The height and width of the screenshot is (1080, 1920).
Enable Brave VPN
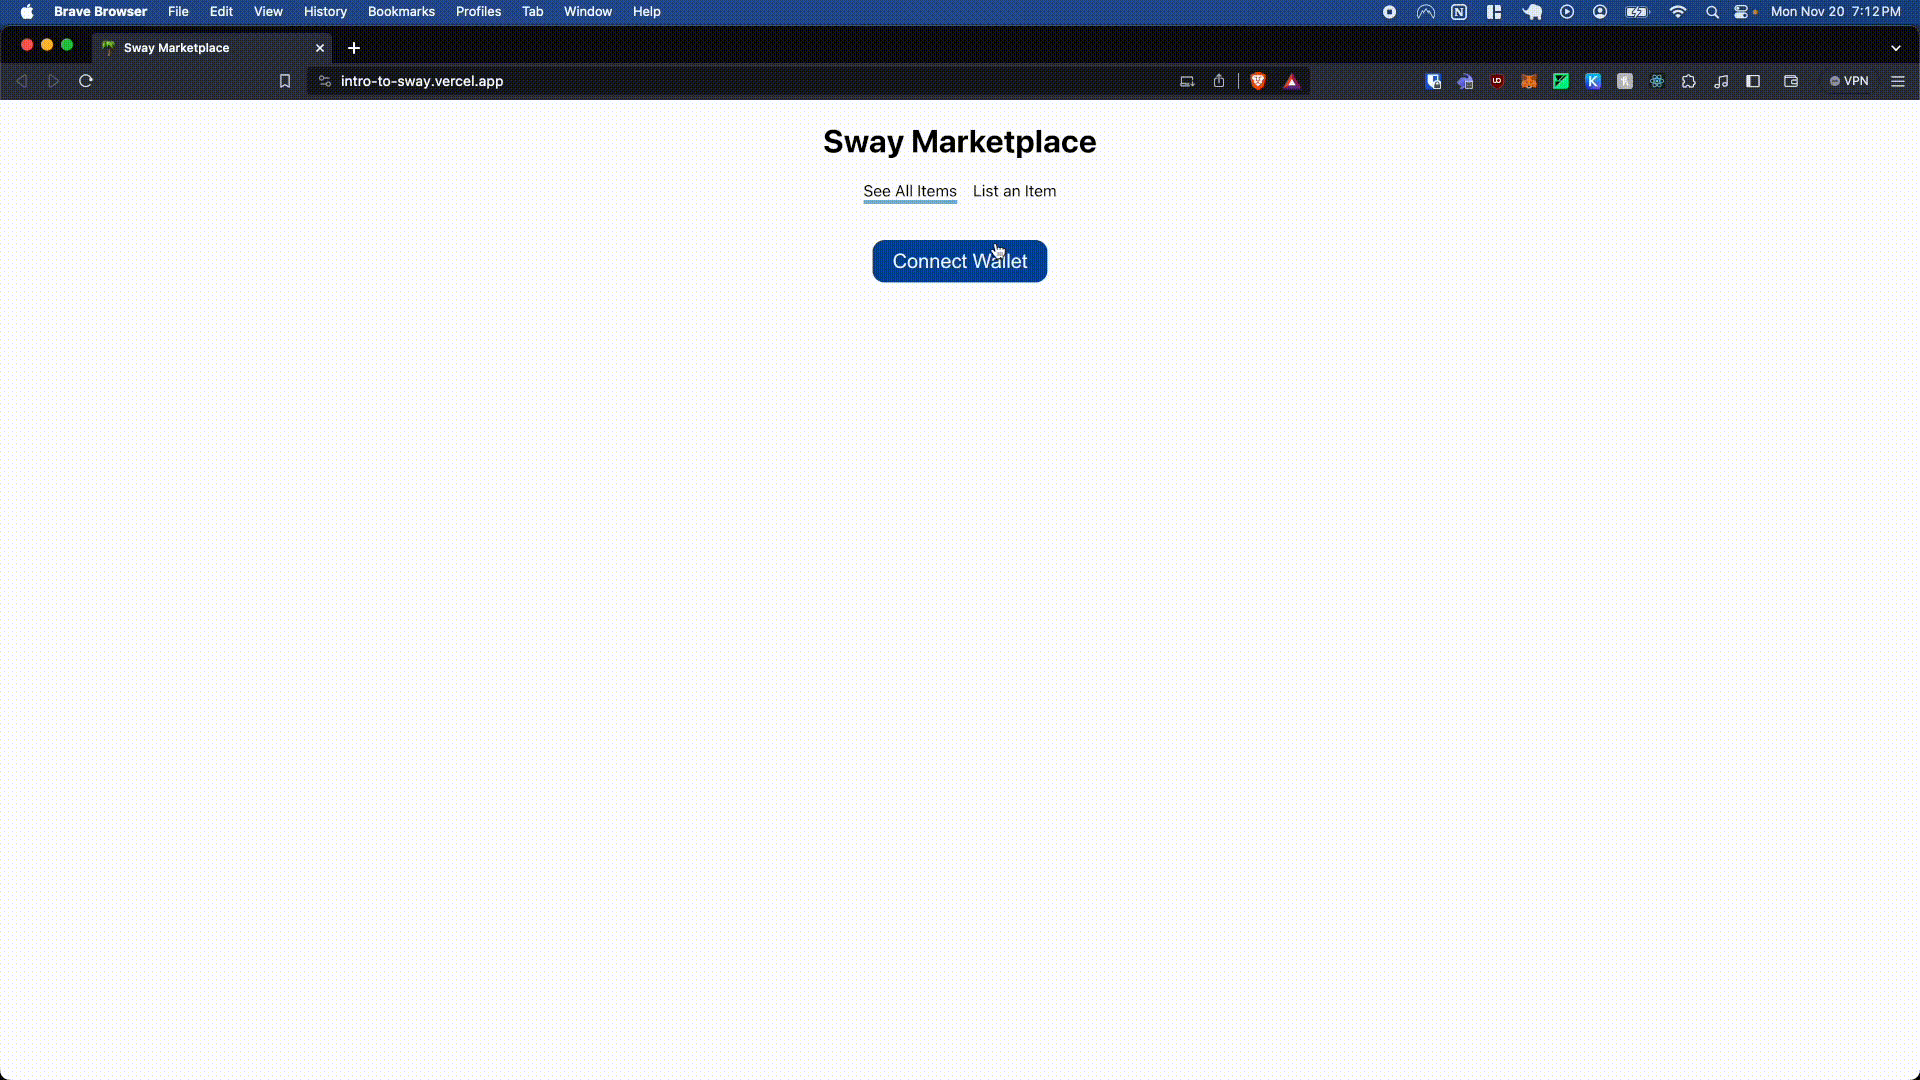(1849, 81)
